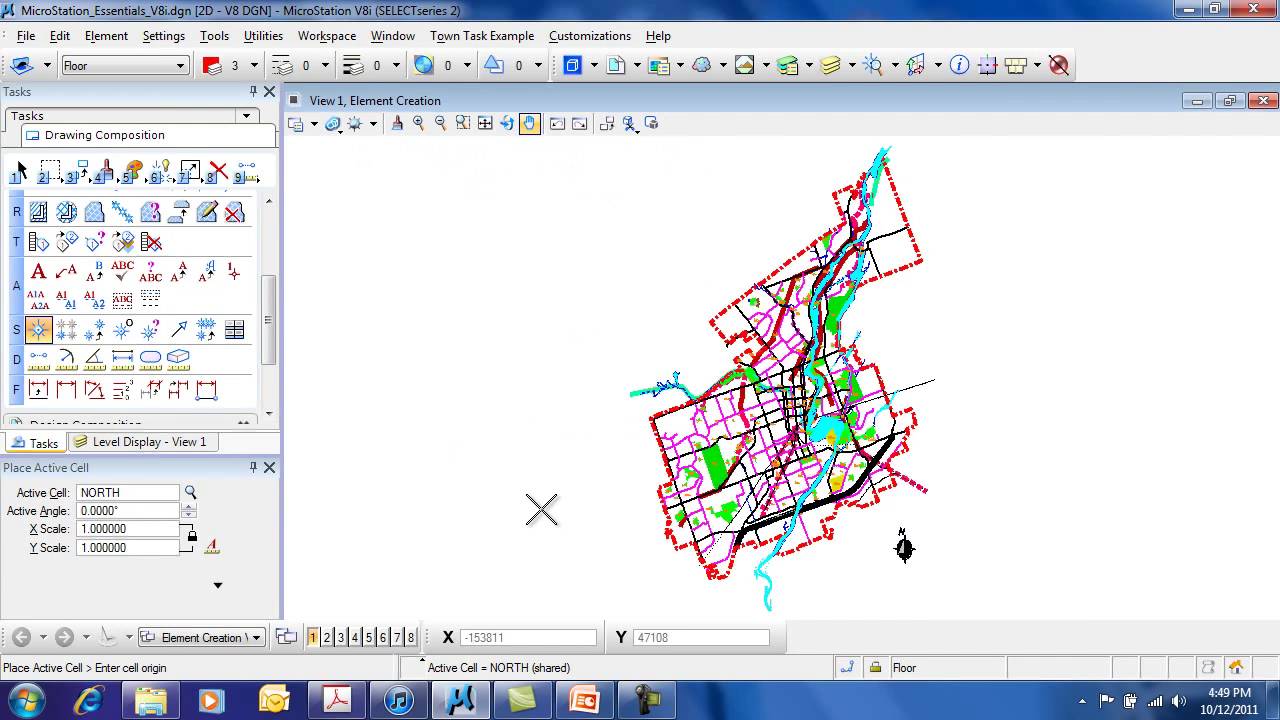Browse cells with the magnifier icon
1280x720 pixels.
point(191,492)
